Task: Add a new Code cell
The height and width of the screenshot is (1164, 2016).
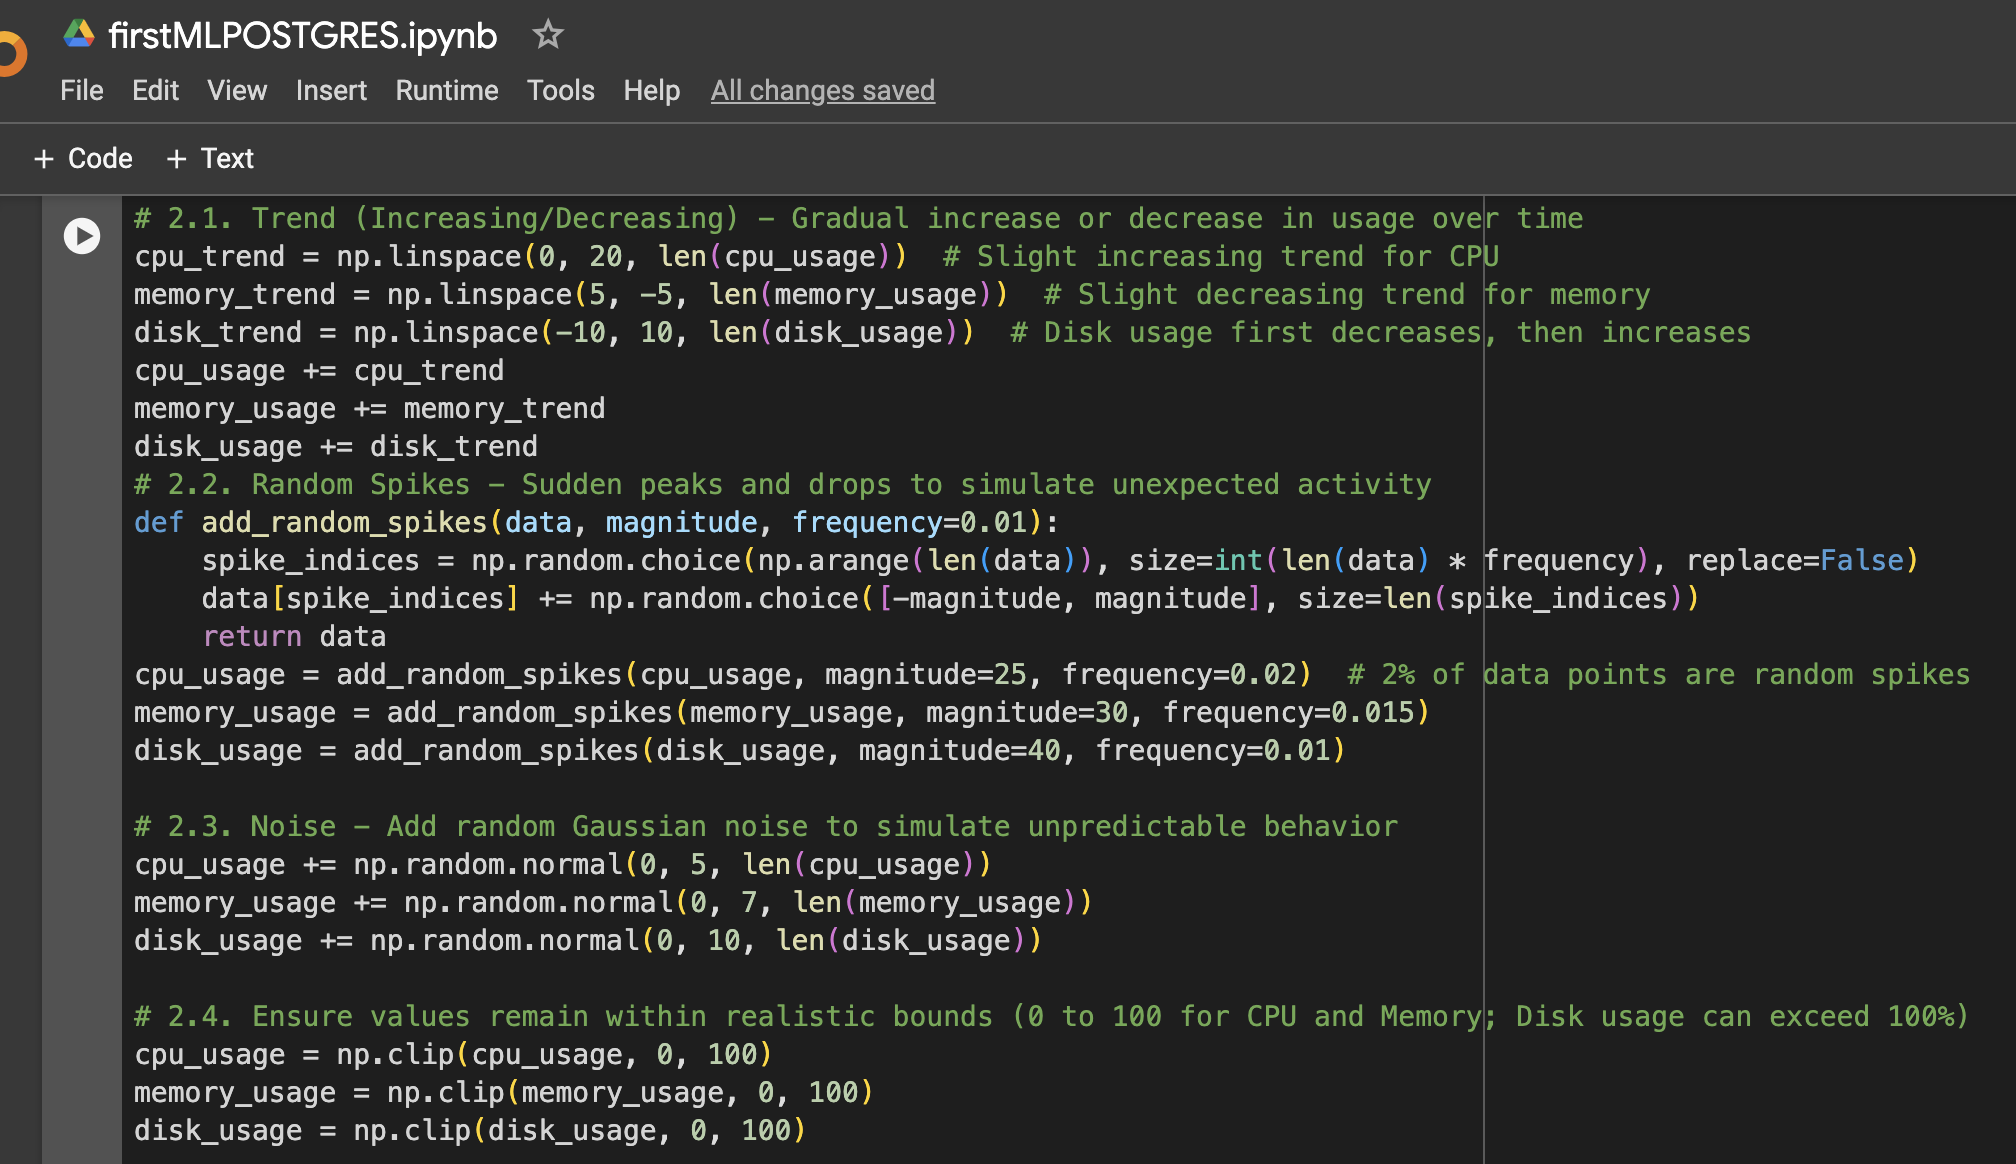Action: 83,158
